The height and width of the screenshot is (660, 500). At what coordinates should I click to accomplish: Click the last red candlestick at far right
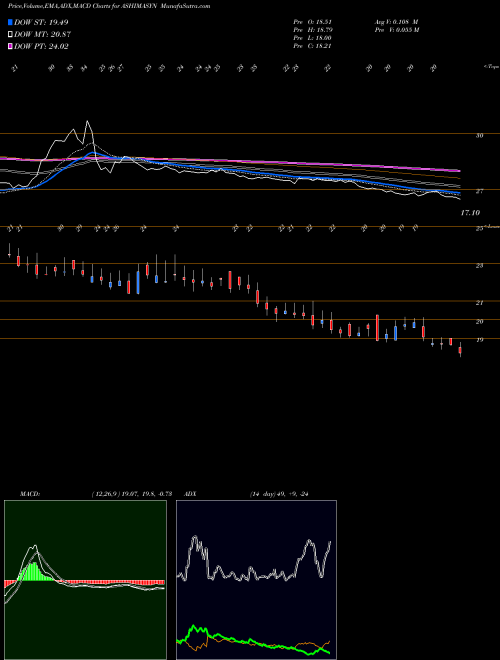click(x=460, y=350)
